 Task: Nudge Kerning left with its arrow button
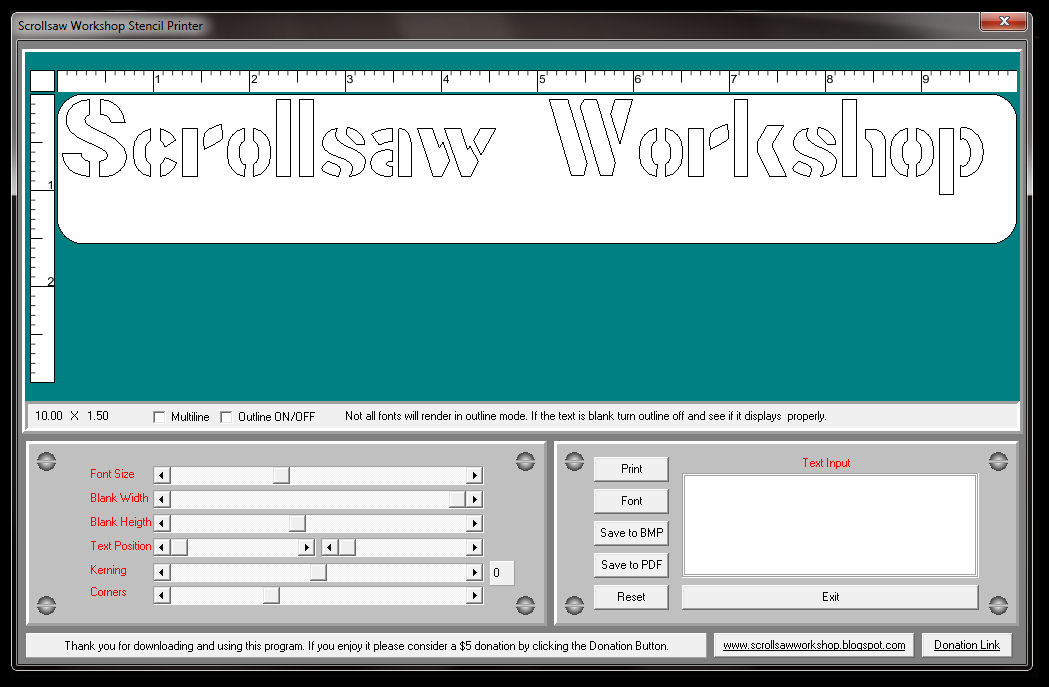(x=161, y=571)
